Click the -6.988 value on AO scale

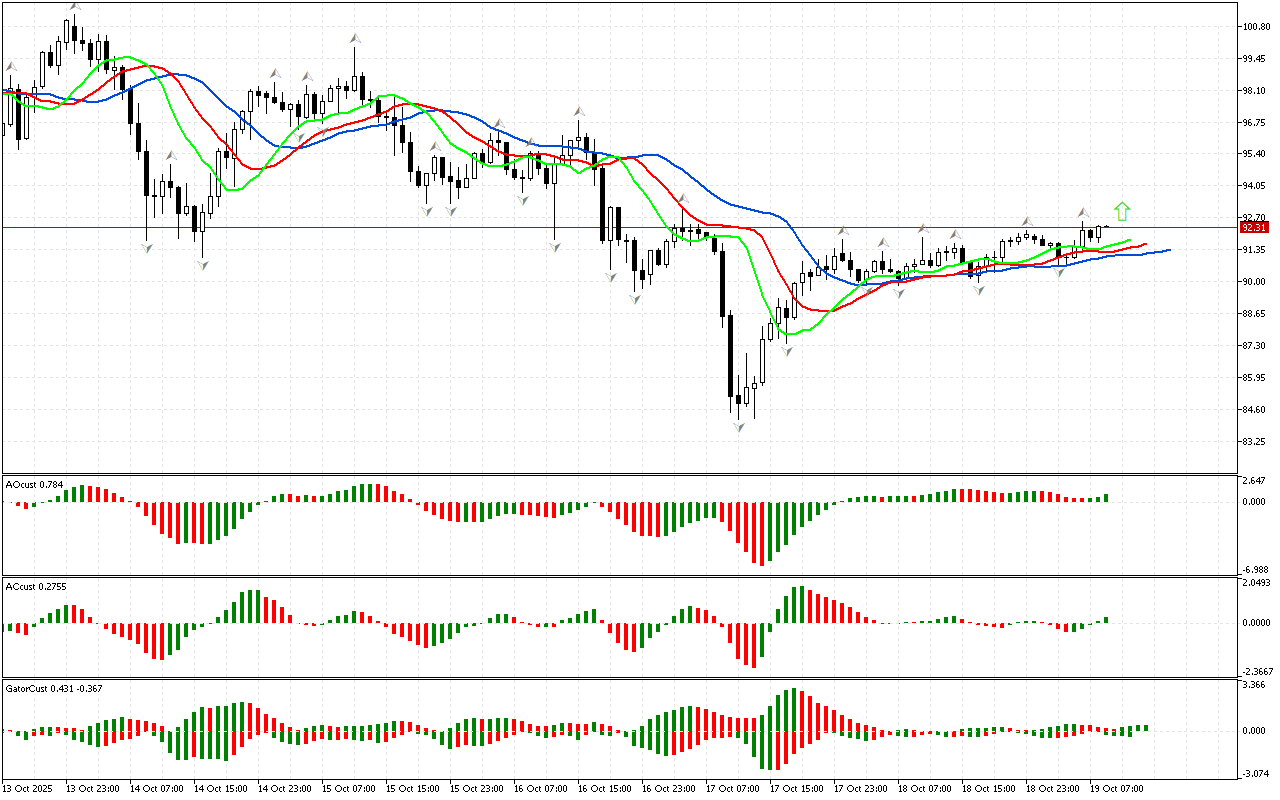1253,569
